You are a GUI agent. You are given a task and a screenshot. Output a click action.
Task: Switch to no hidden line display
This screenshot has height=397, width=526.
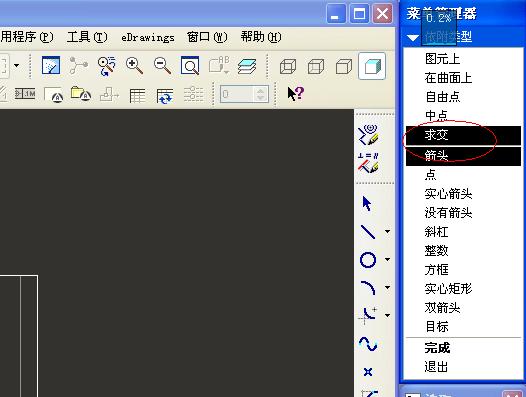pos(344,66)
